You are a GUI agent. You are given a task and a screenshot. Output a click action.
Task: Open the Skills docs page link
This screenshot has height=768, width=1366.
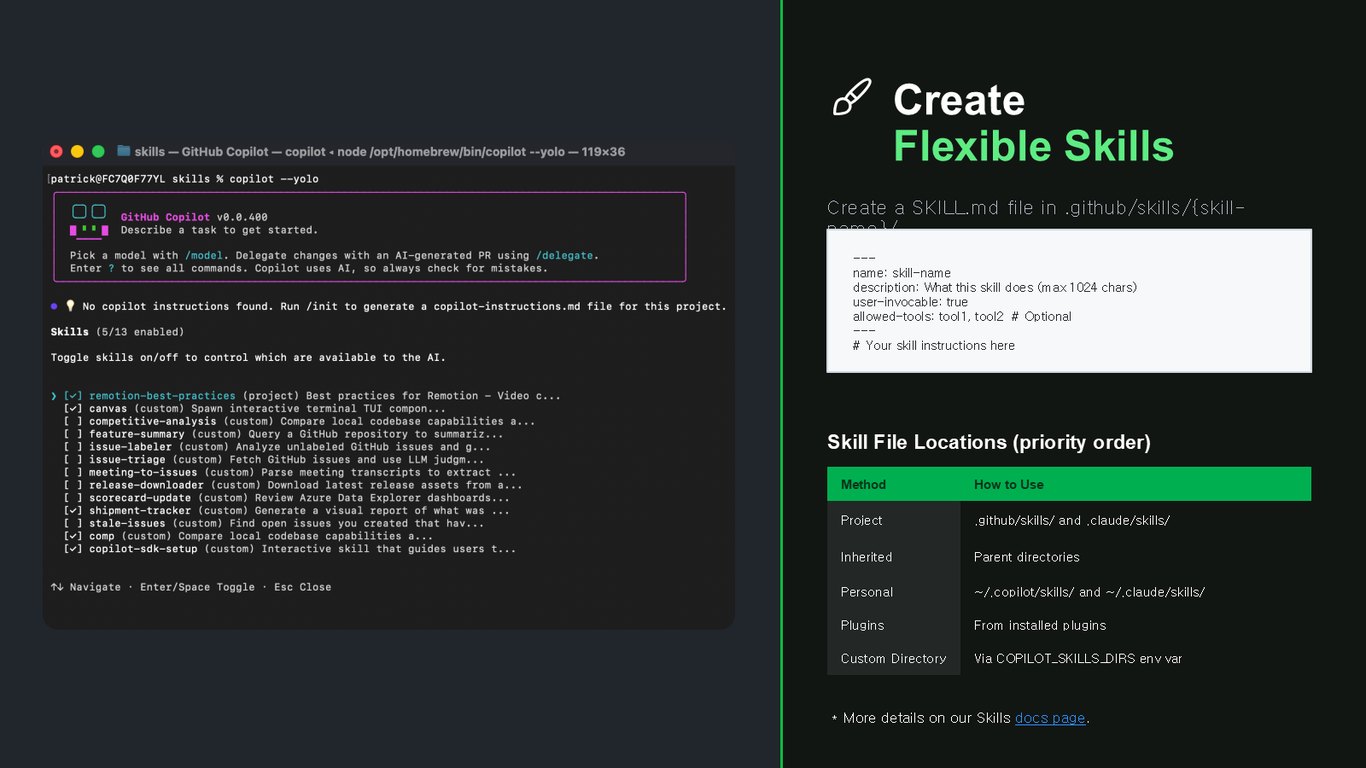(x=1050, y=718)
